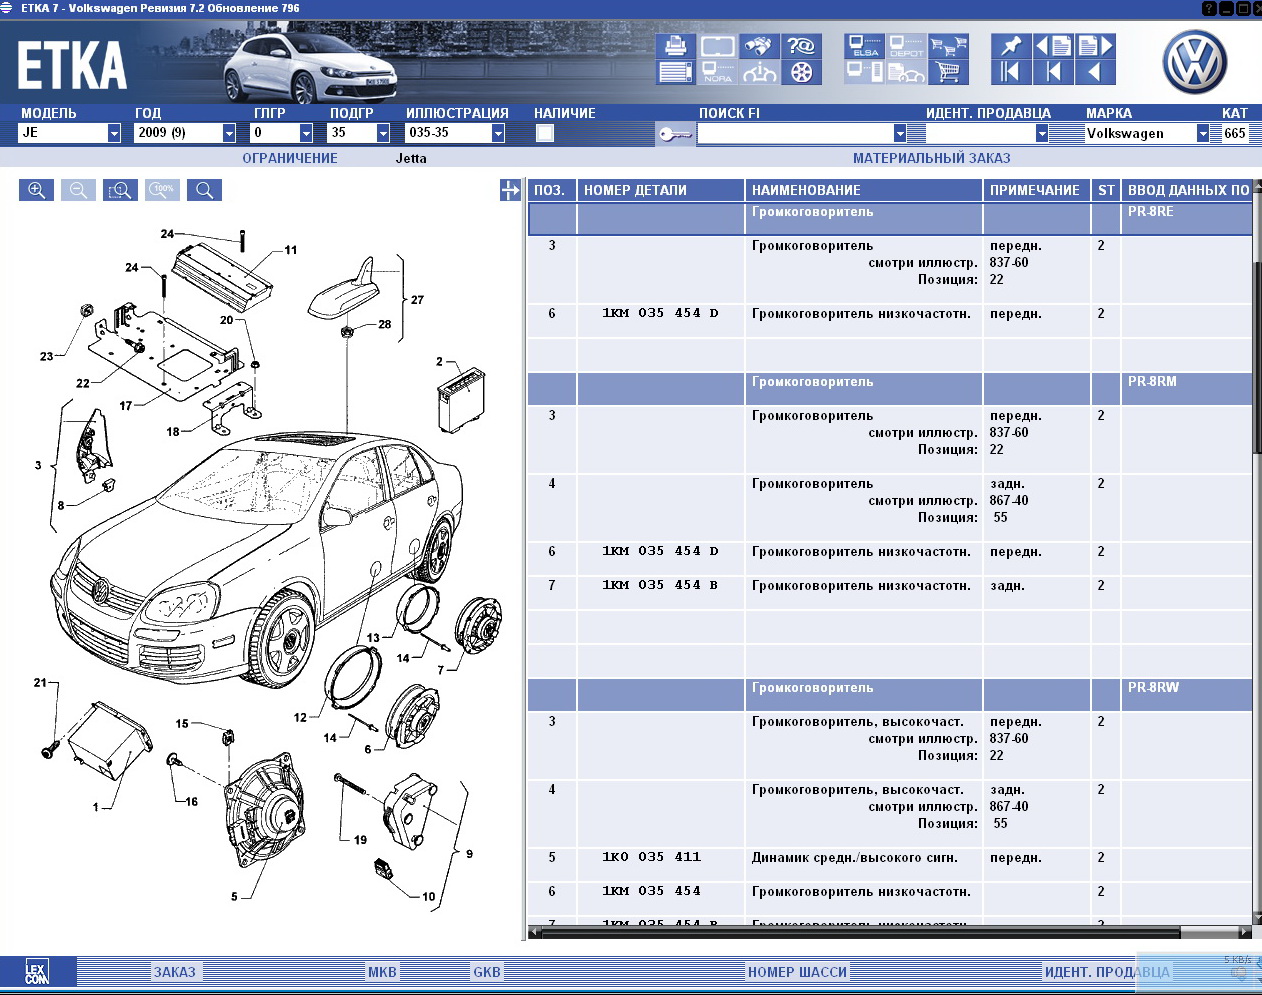Click the vehicle info car icon

click(x=759, y=72)
